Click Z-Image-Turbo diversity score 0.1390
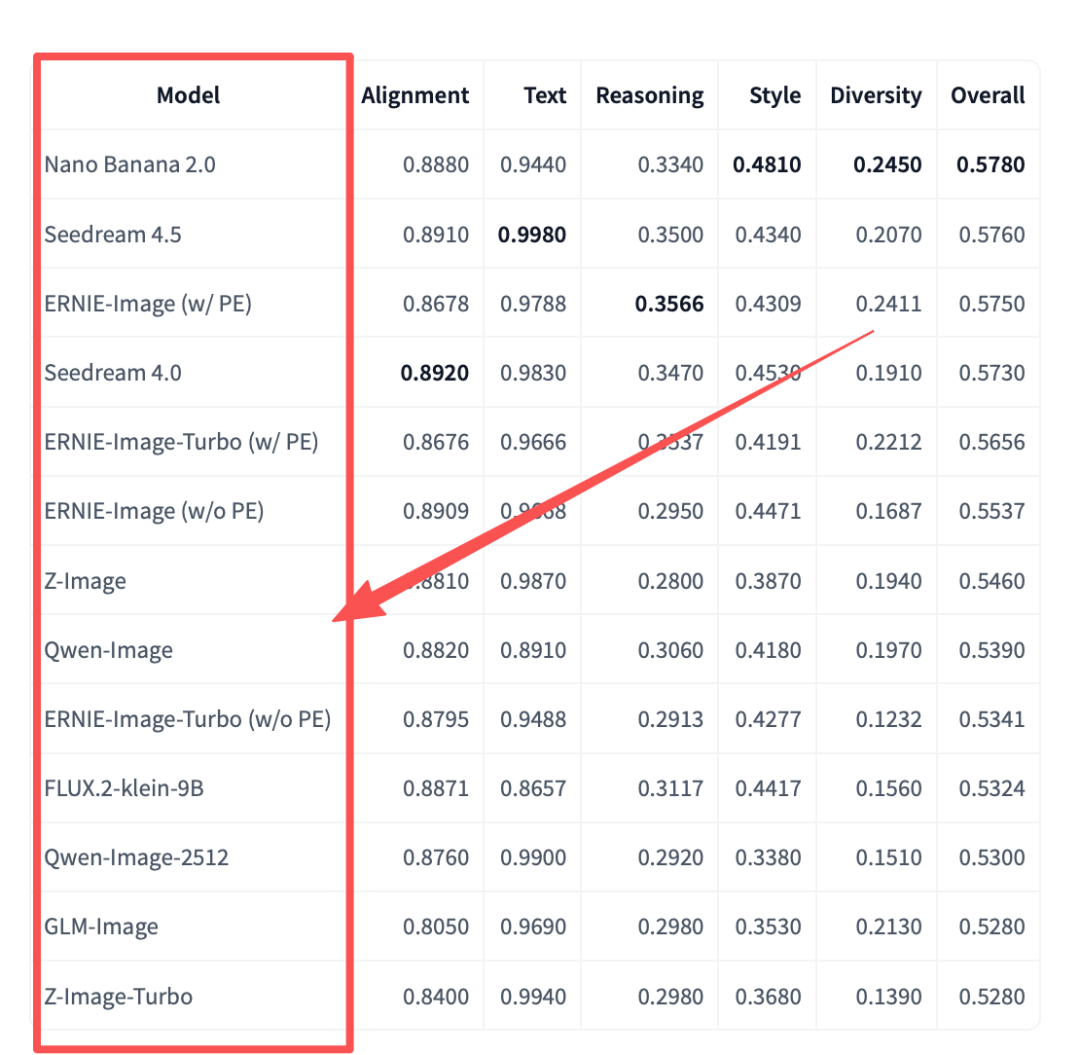This screenshot has height=1055, width=1080. coord(889,997)
